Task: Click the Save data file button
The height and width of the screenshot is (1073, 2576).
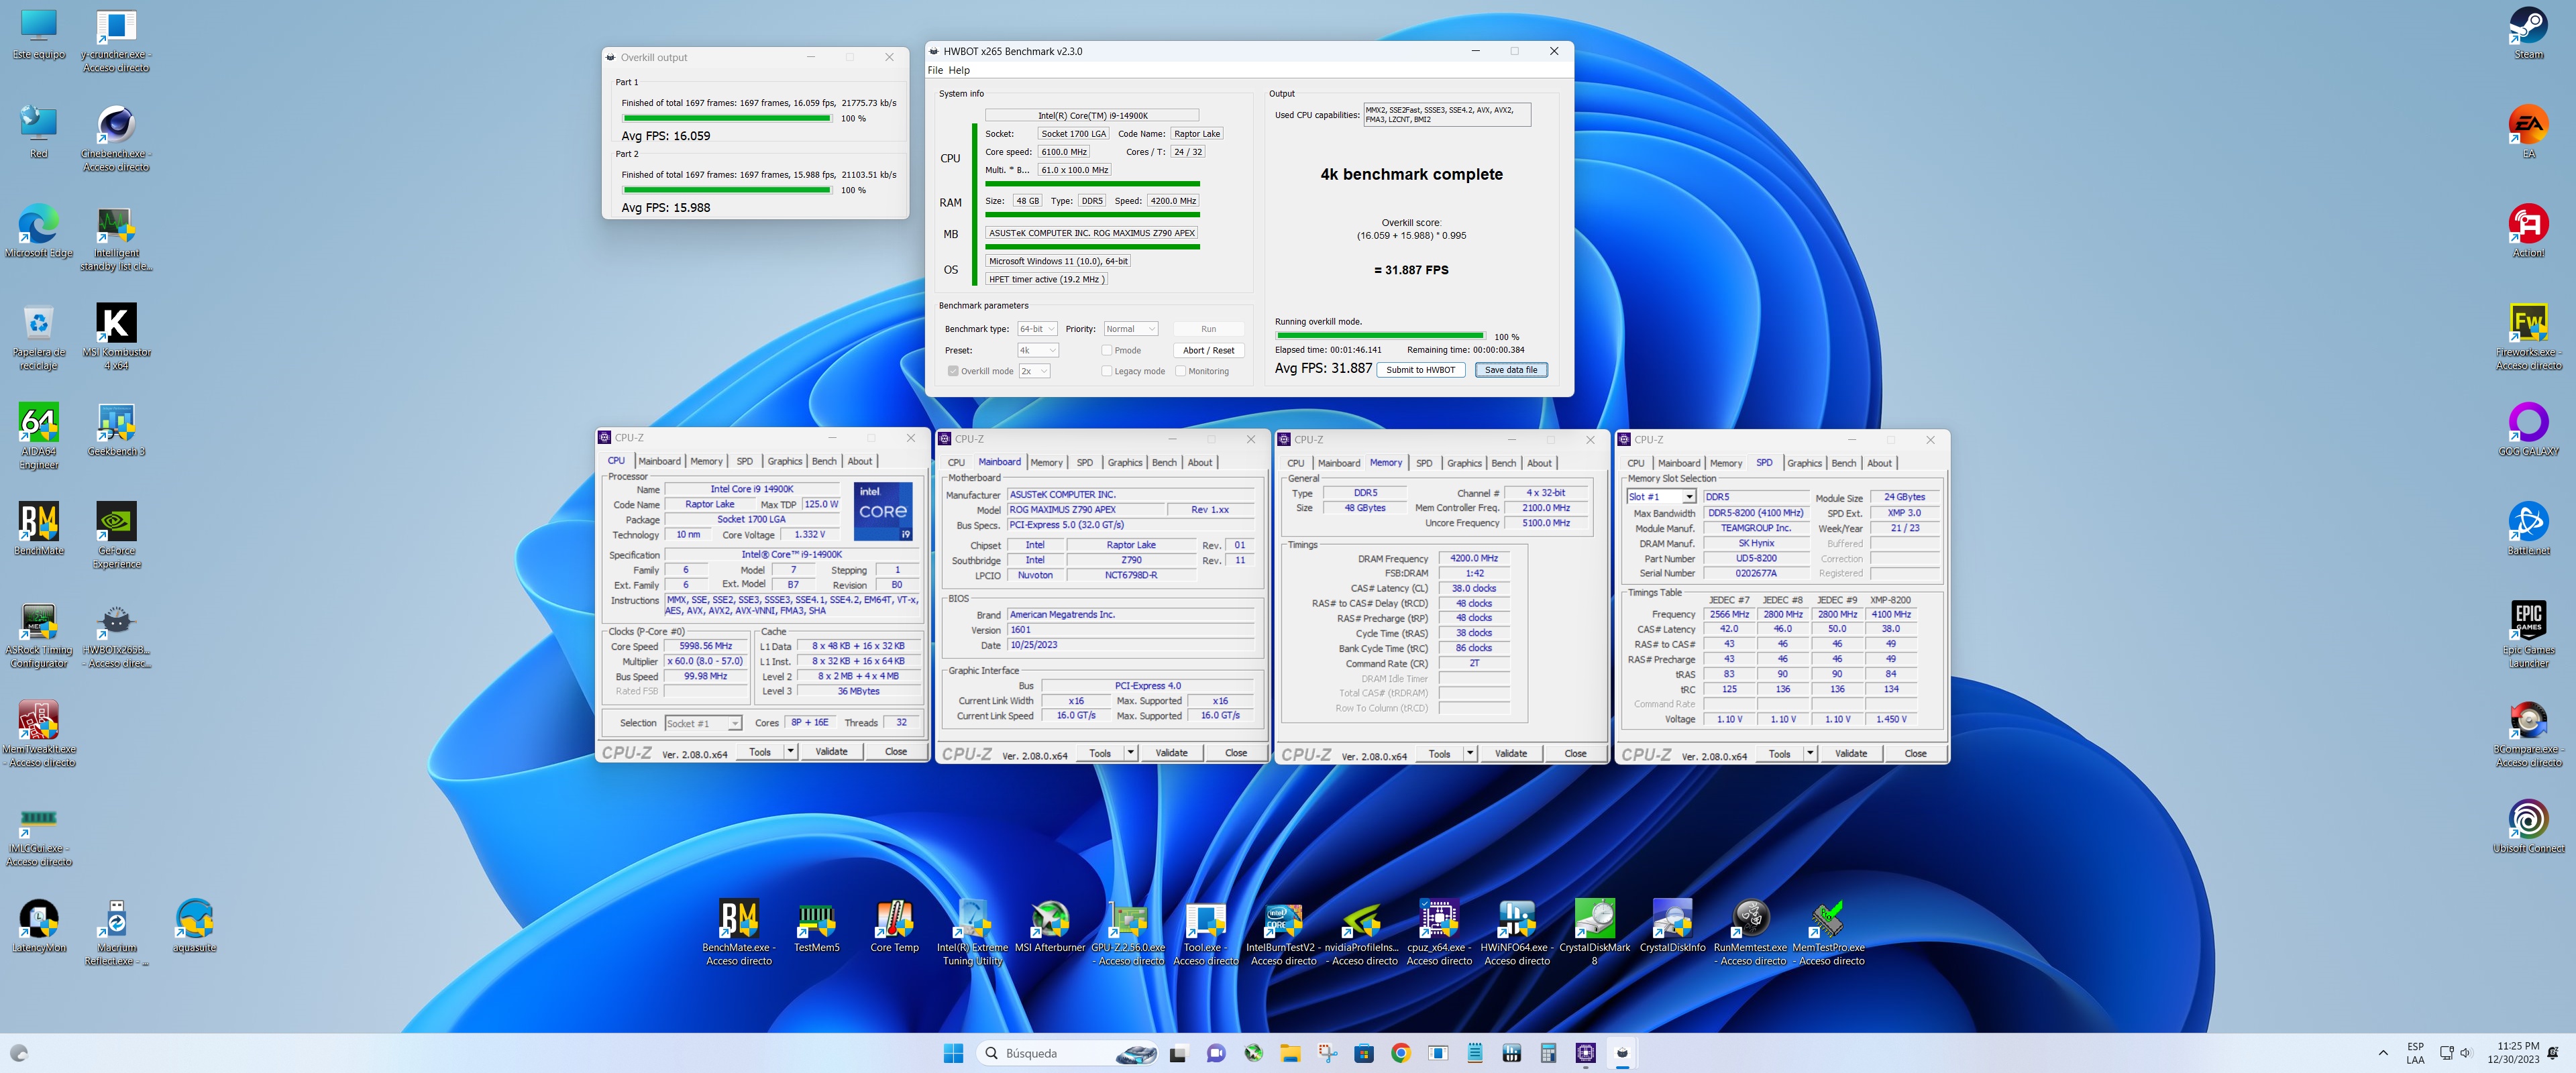Action: [x=1511, y=370]
